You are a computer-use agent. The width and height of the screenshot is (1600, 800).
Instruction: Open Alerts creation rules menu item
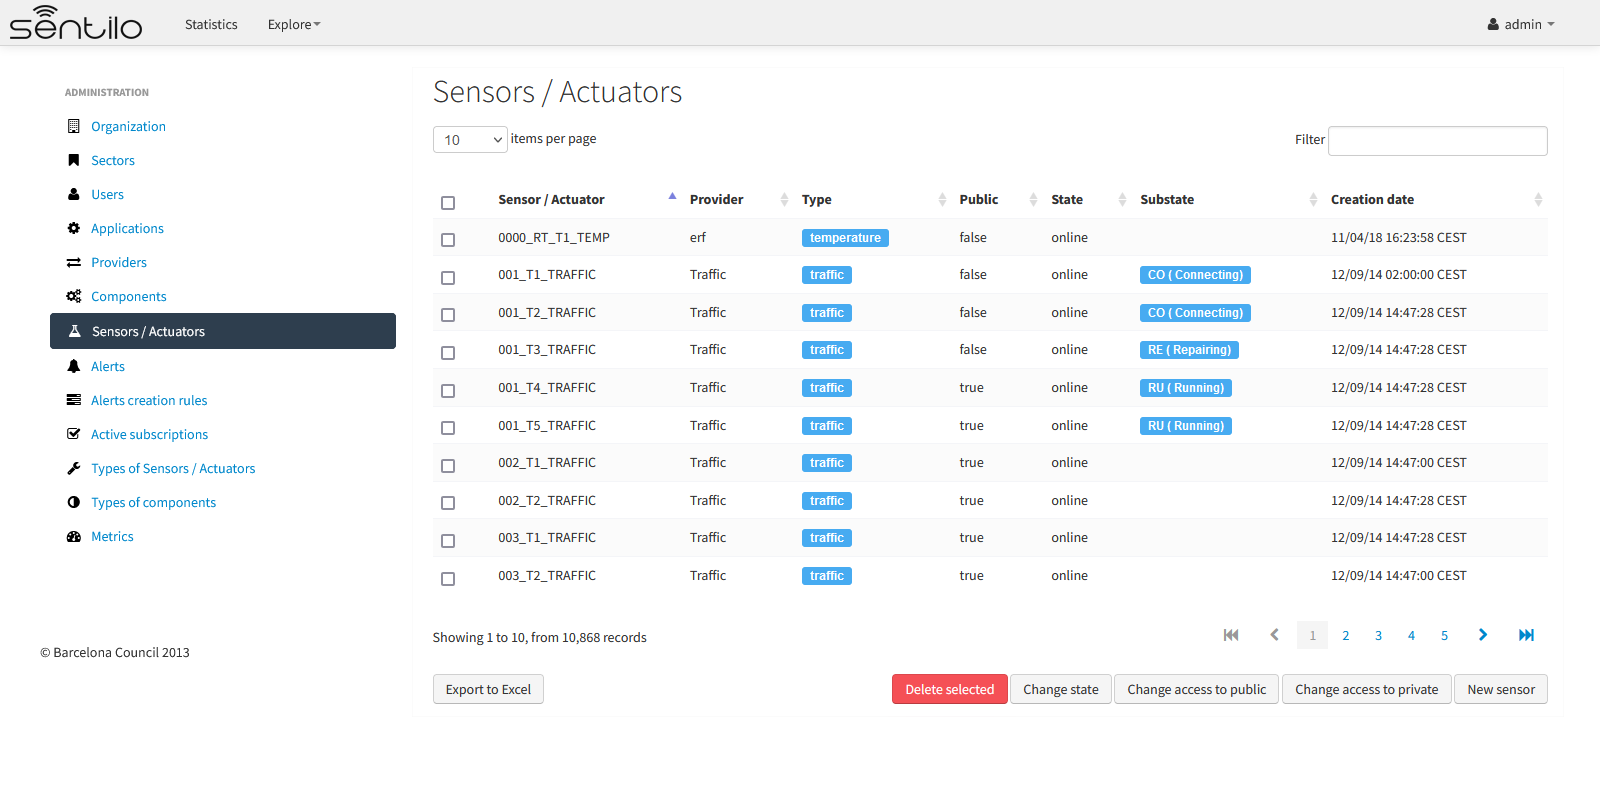coord(149,400)
